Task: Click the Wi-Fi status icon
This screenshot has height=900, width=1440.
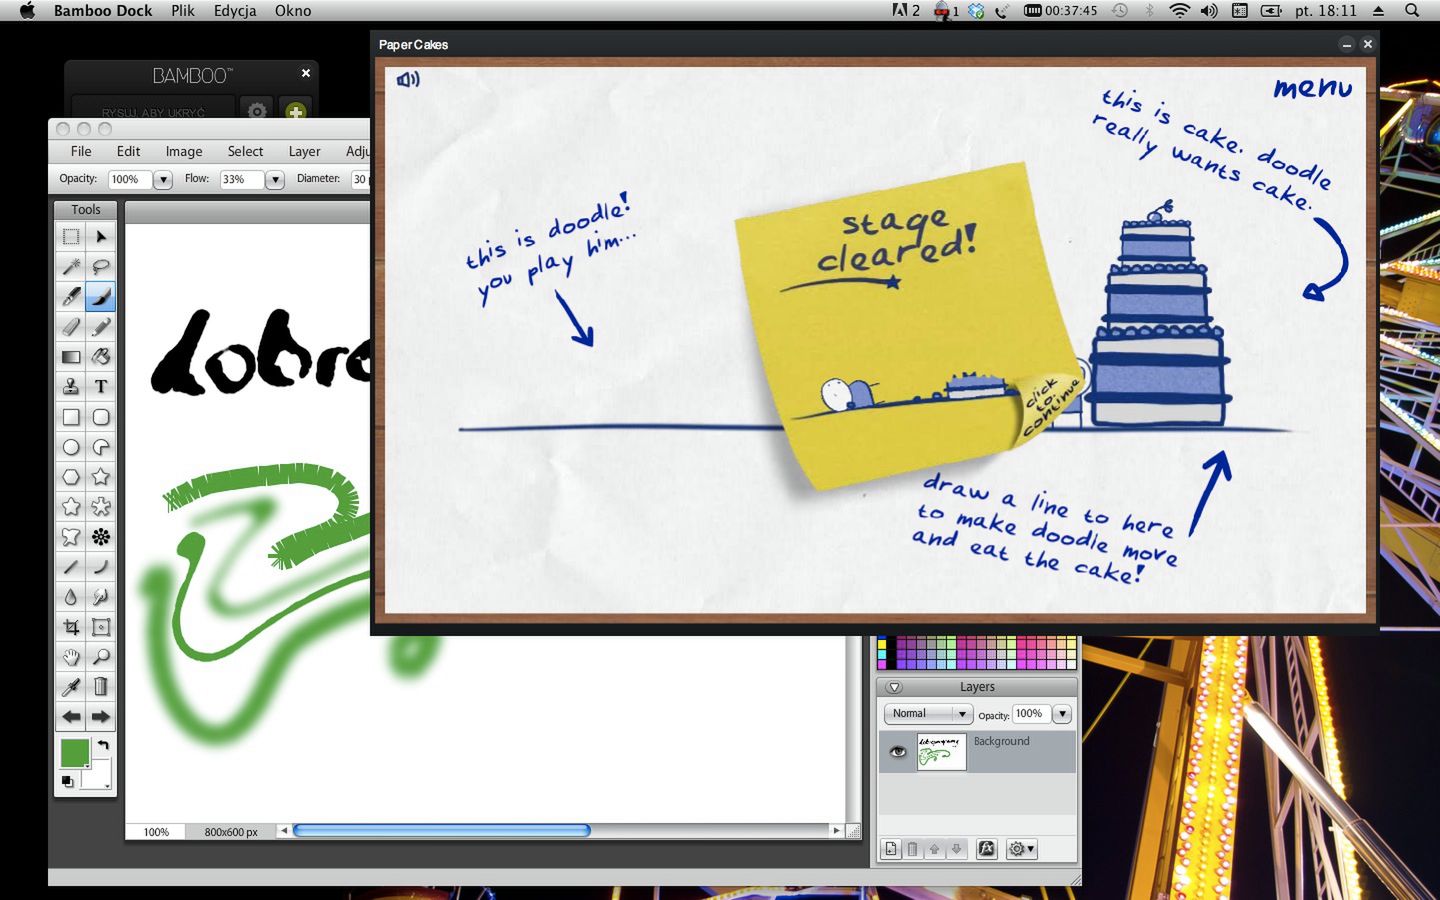Action: point(1180,11)
